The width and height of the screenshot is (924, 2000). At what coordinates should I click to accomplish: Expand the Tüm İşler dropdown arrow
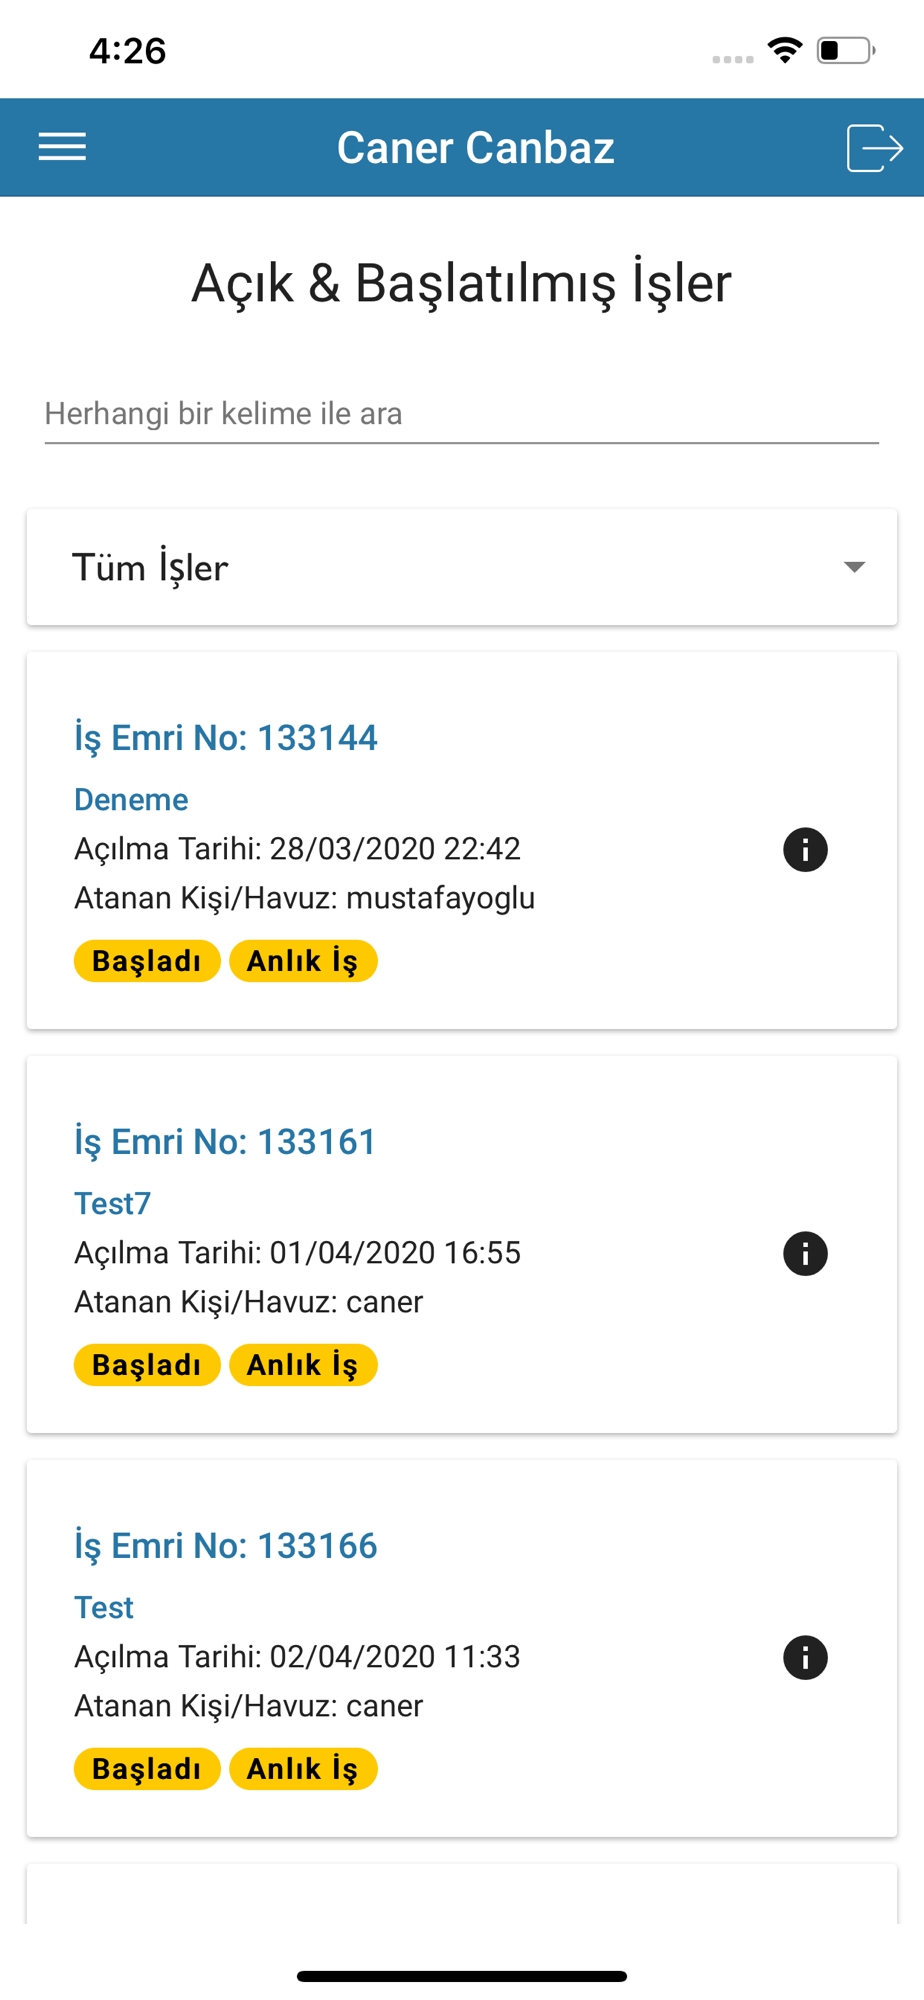click(x=854, y=567)
